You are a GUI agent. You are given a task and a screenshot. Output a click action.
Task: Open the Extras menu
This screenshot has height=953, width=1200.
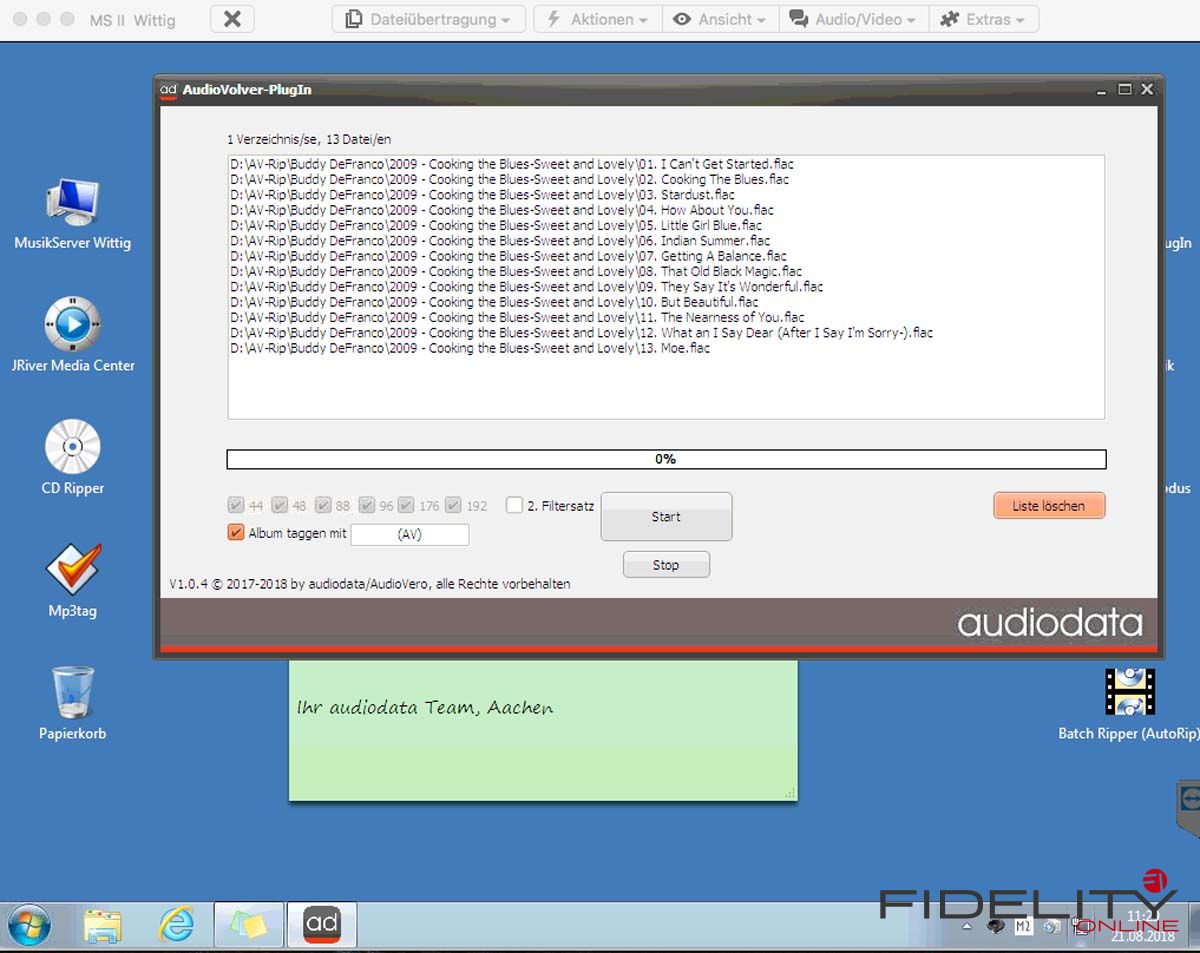pos(983,19)
